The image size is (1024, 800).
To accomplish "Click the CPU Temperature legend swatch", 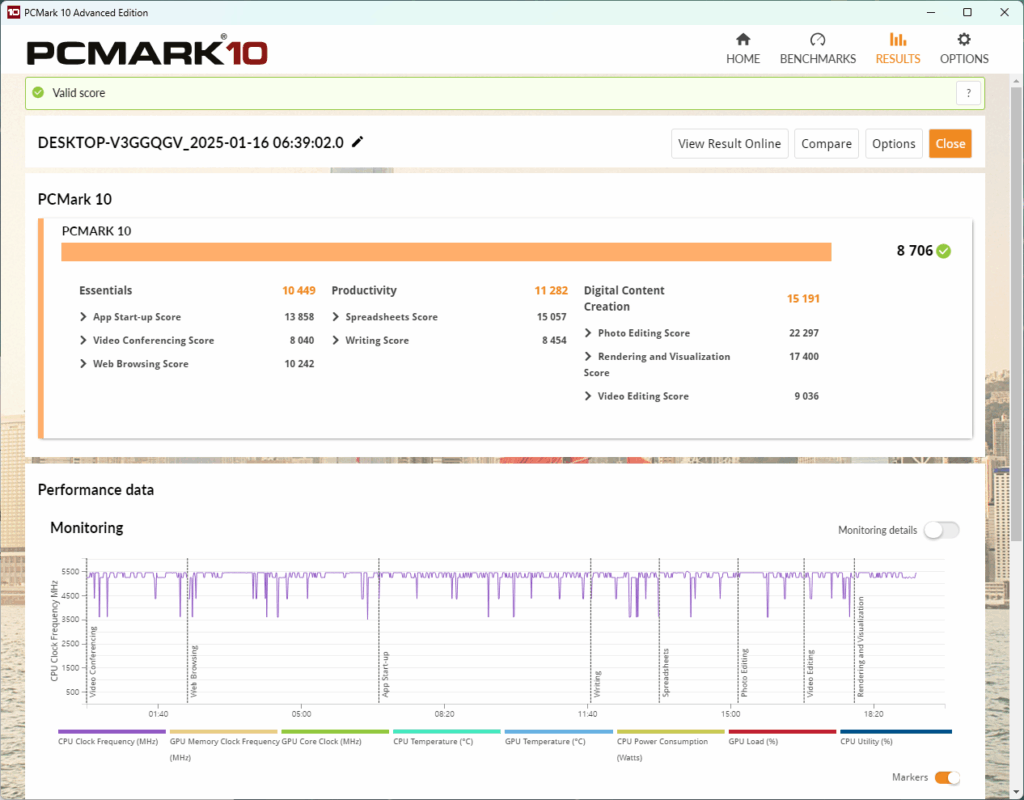I will 447,731.
